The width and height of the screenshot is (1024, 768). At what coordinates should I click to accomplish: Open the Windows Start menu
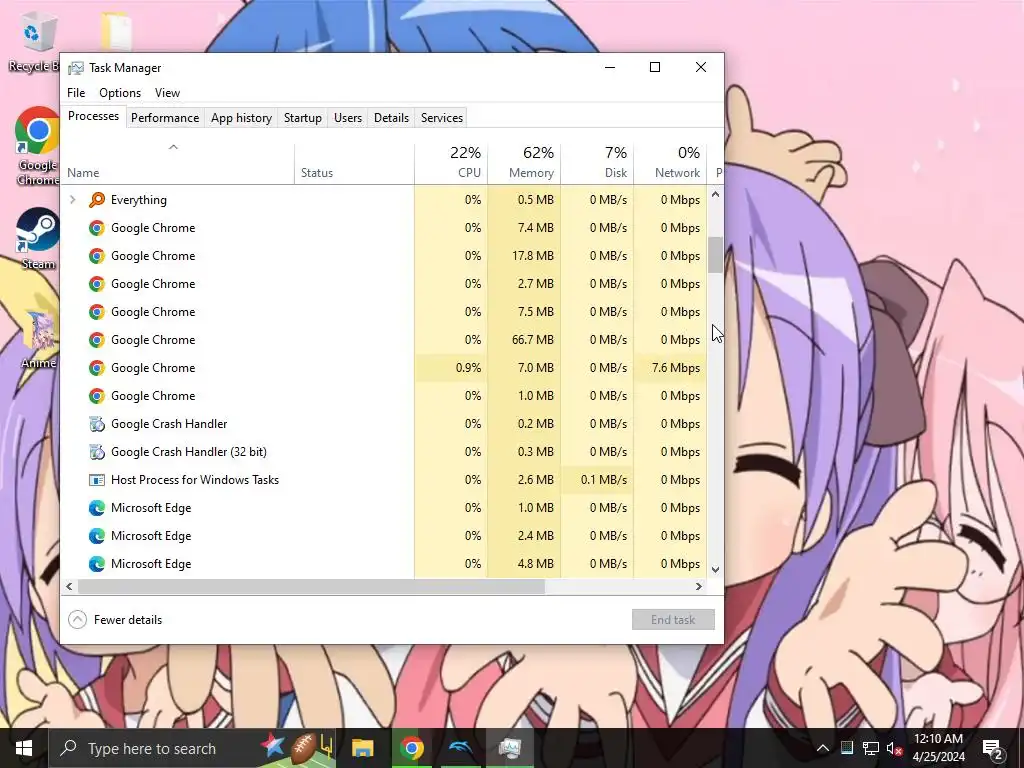click(24, 748)
